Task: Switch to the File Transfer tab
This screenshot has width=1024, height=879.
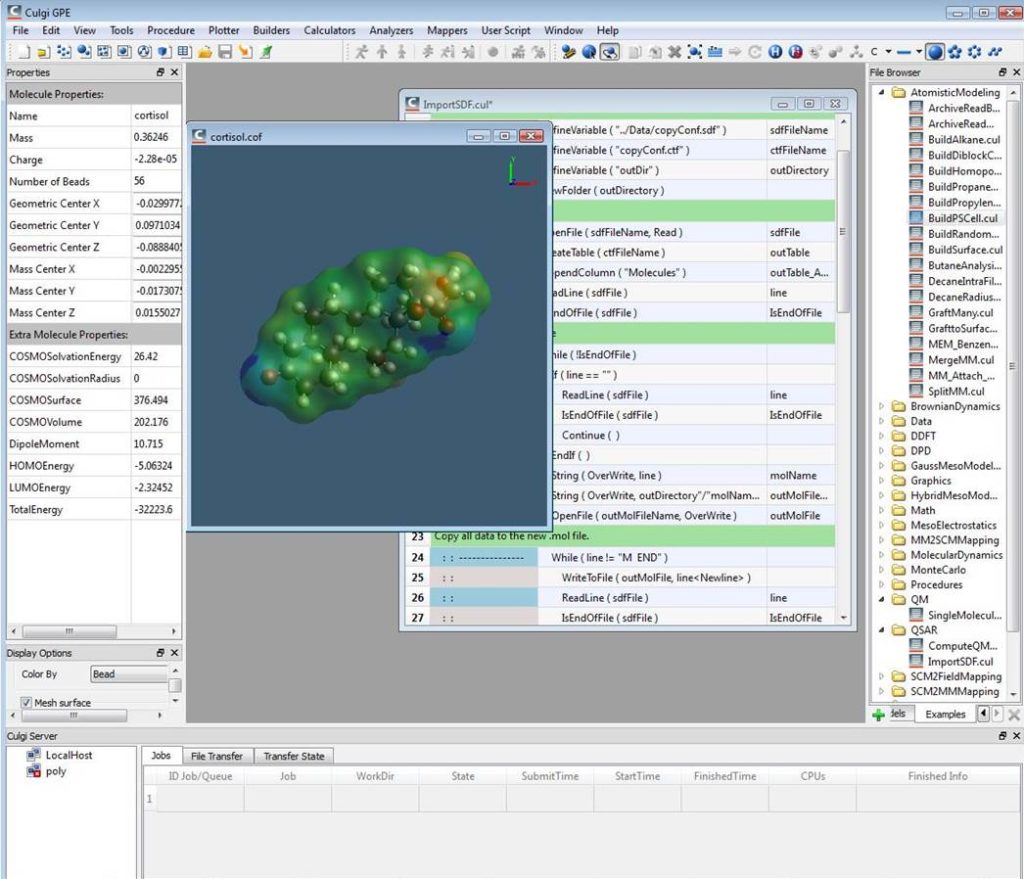Action: tap(216, 756)
